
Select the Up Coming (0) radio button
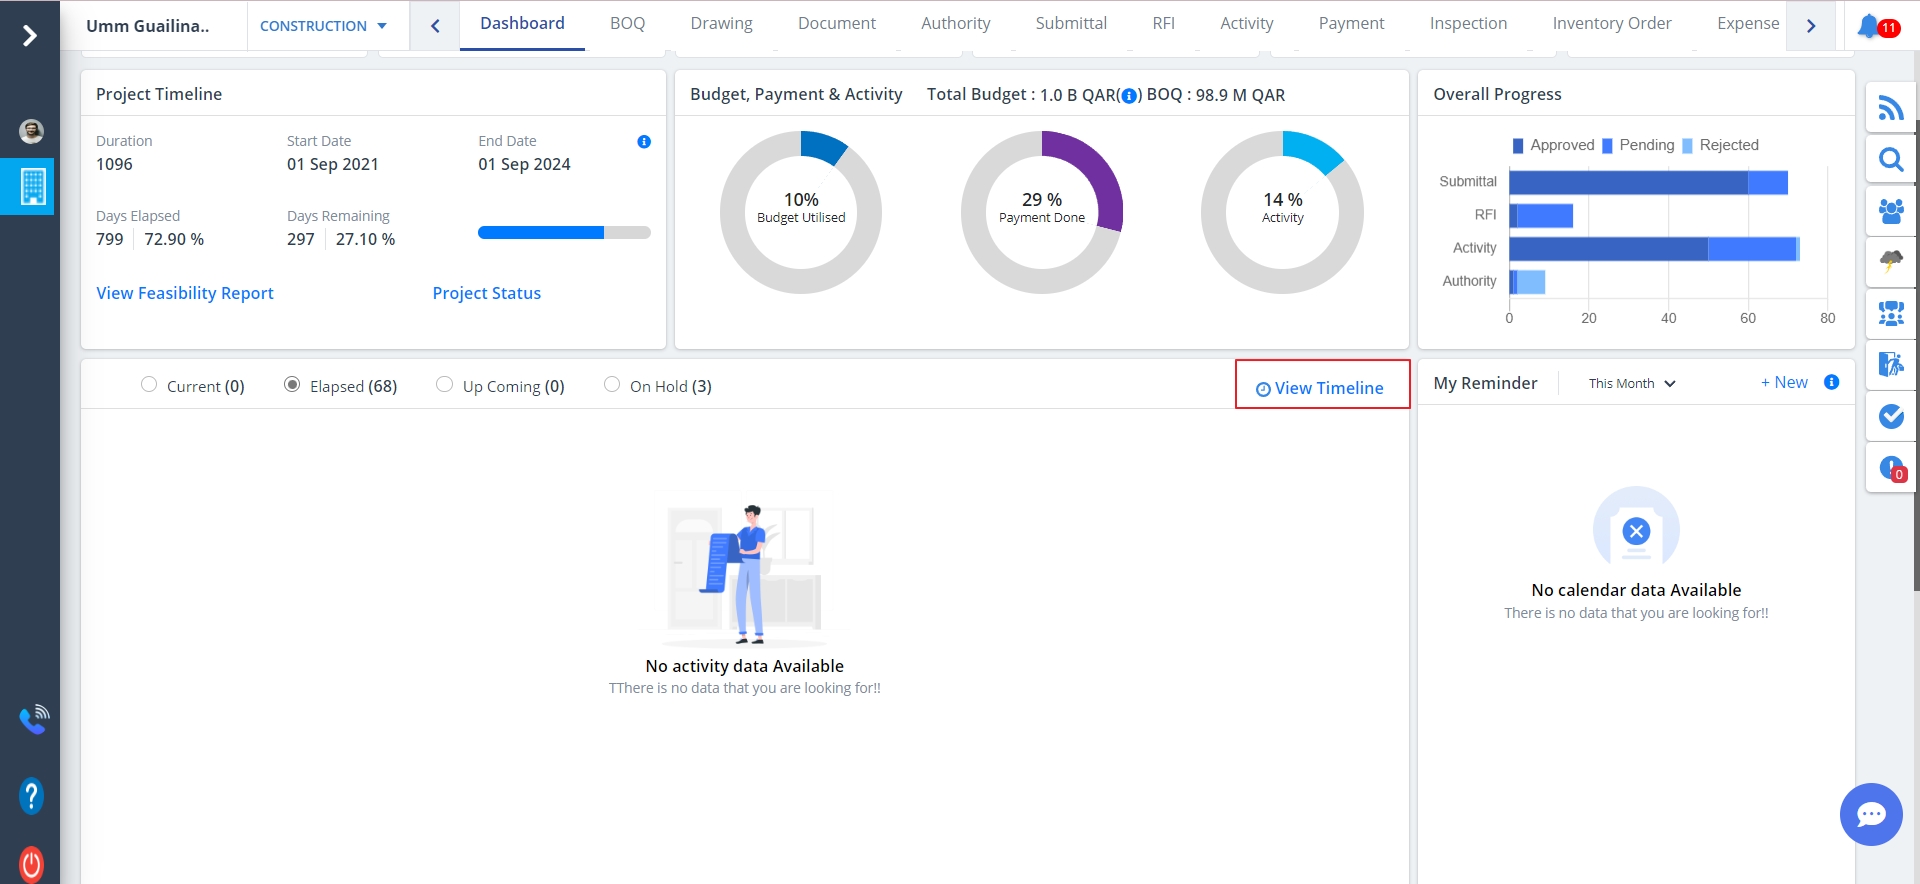pos(445,385)
